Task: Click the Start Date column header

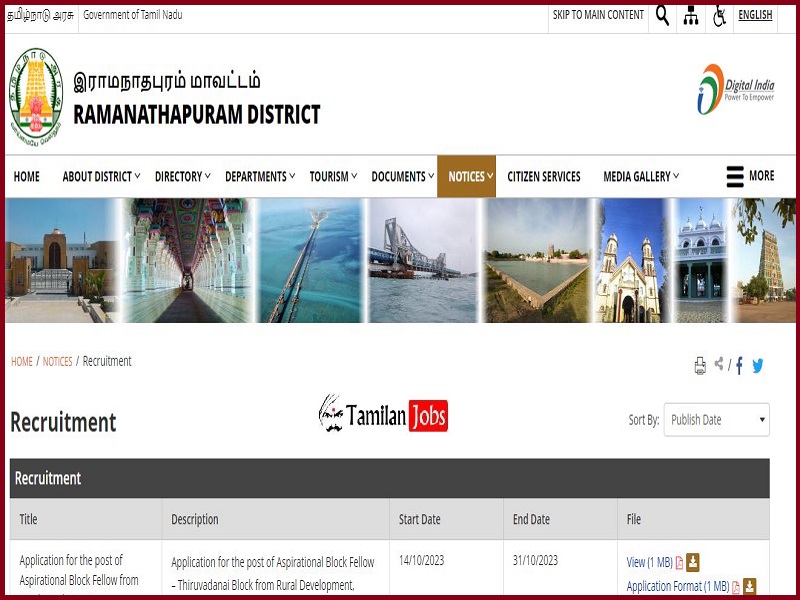Action: (x=419, y=519)
